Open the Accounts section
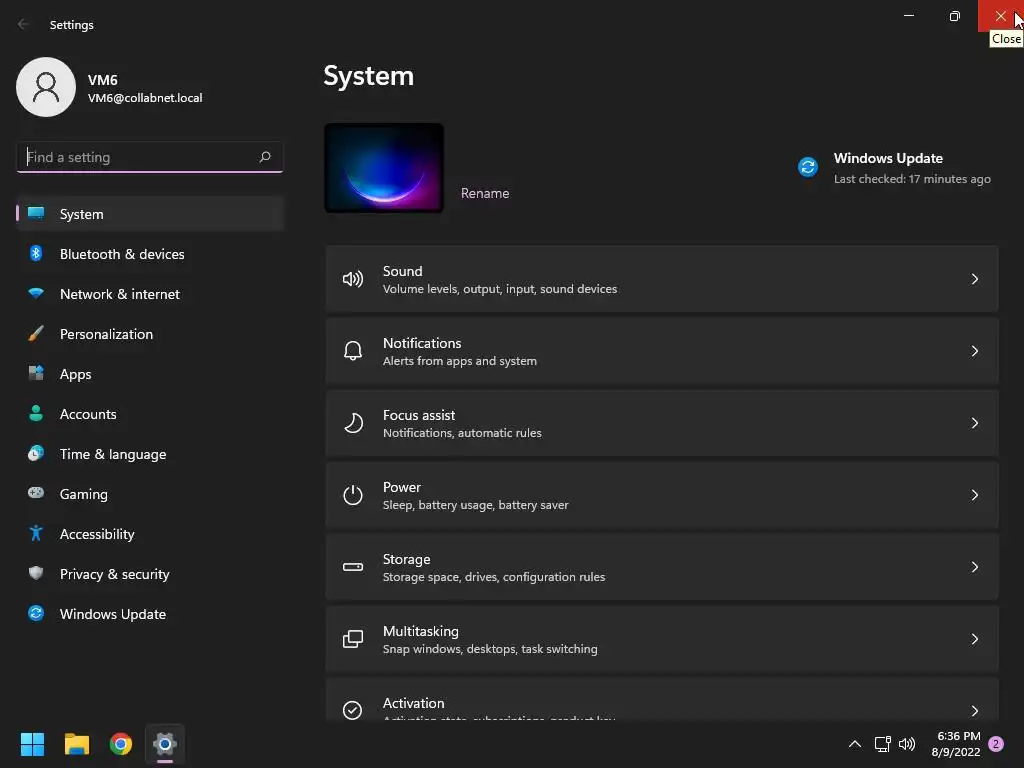Screen dimensions: 1024x768 coord(150,414)
